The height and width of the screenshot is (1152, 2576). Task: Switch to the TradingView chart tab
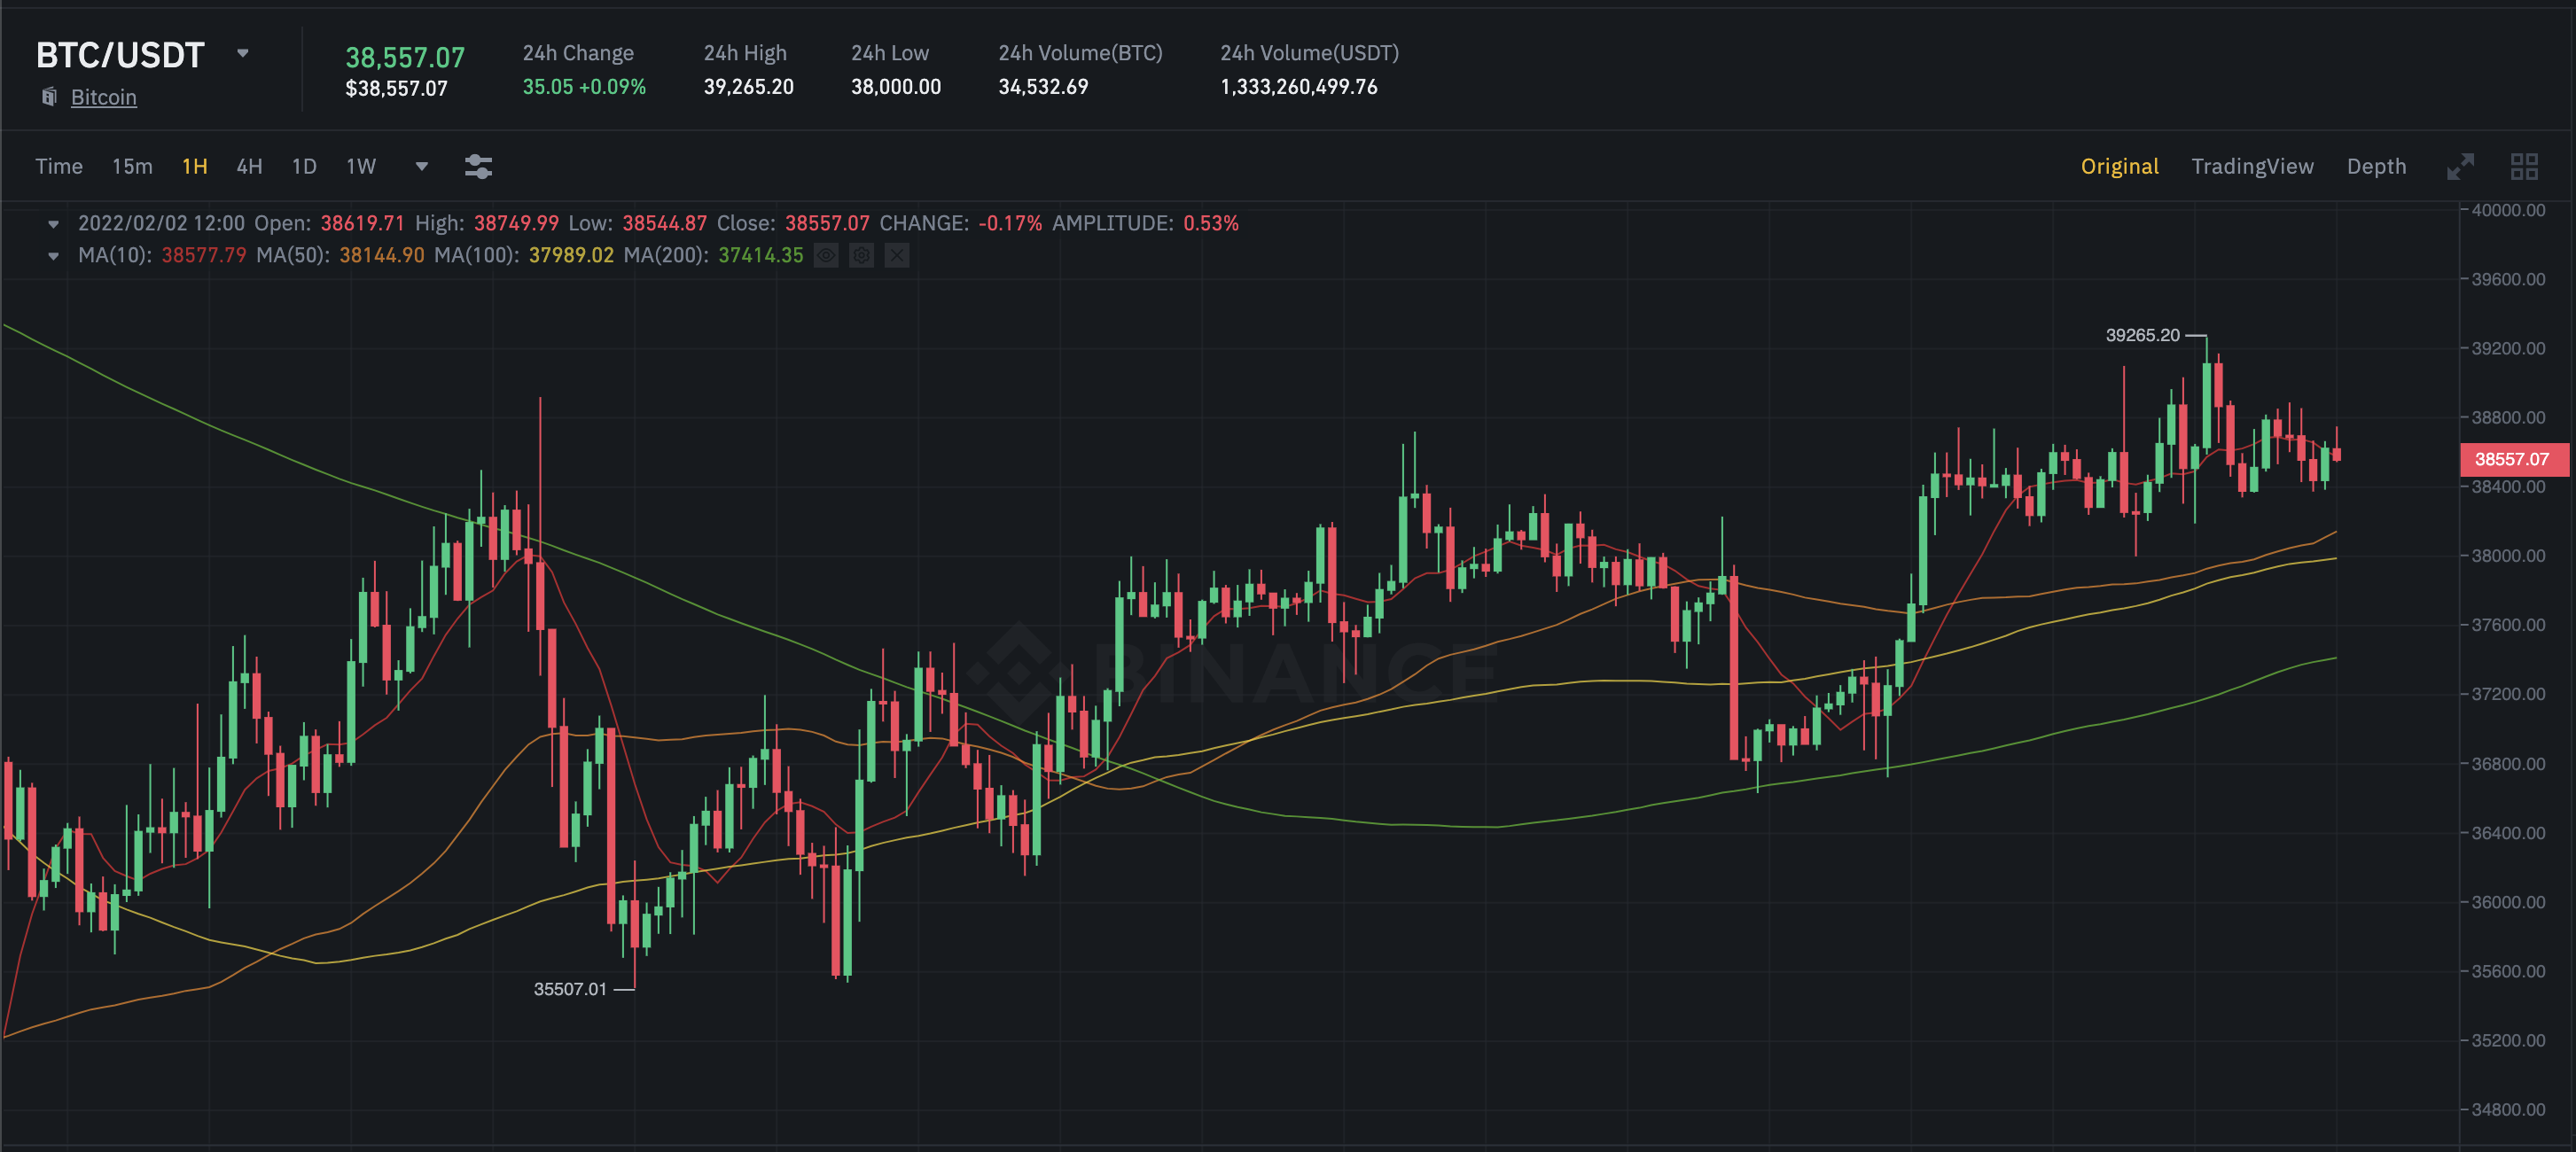pyautogui.click(x=2252, y=166)
